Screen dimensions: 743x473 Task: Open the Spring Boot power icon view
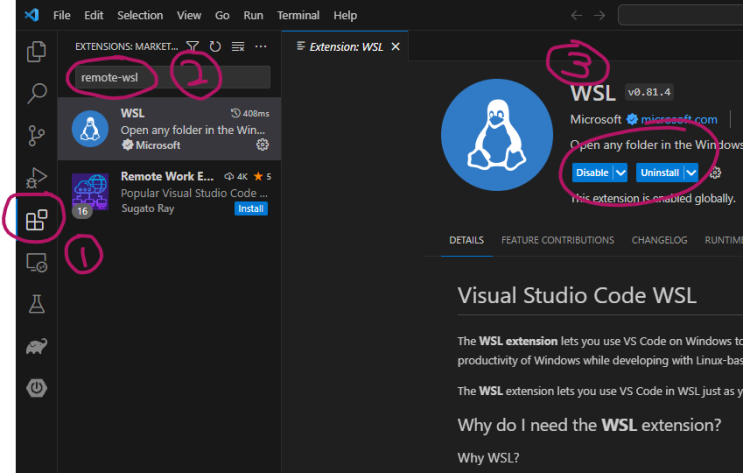pos(36,388)
